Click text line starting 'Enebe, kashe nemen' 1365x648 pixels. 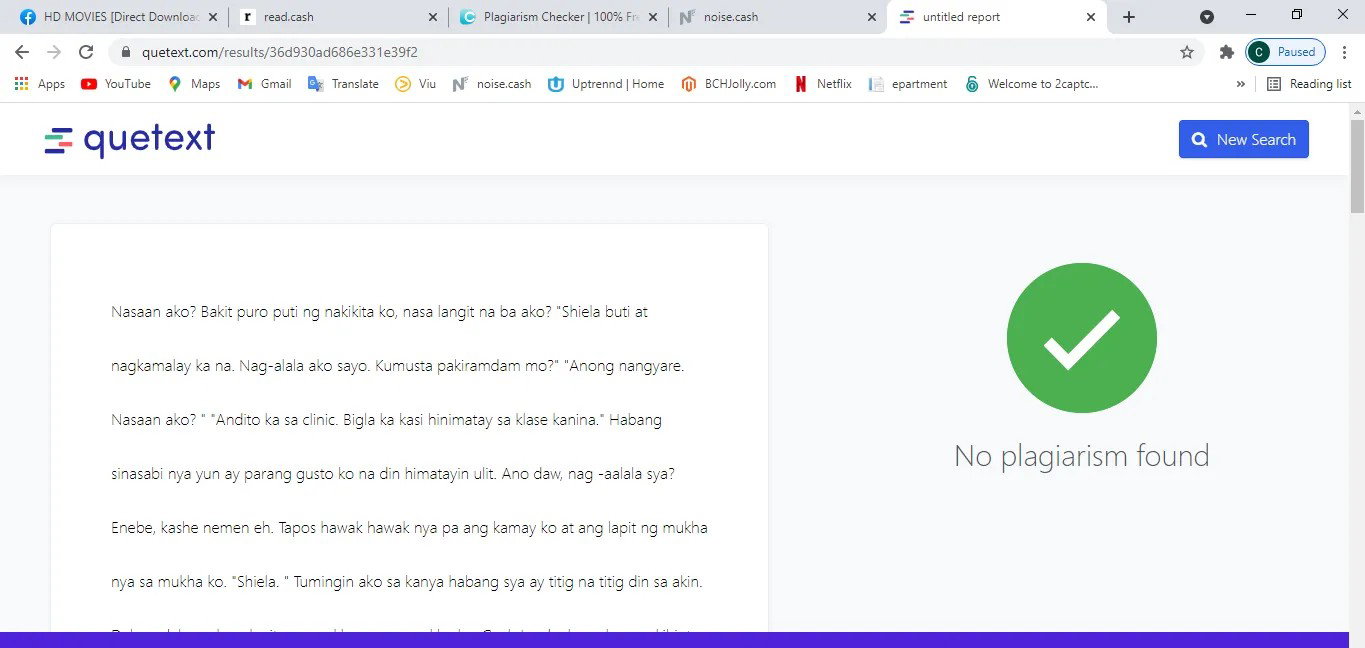(410, 528)
